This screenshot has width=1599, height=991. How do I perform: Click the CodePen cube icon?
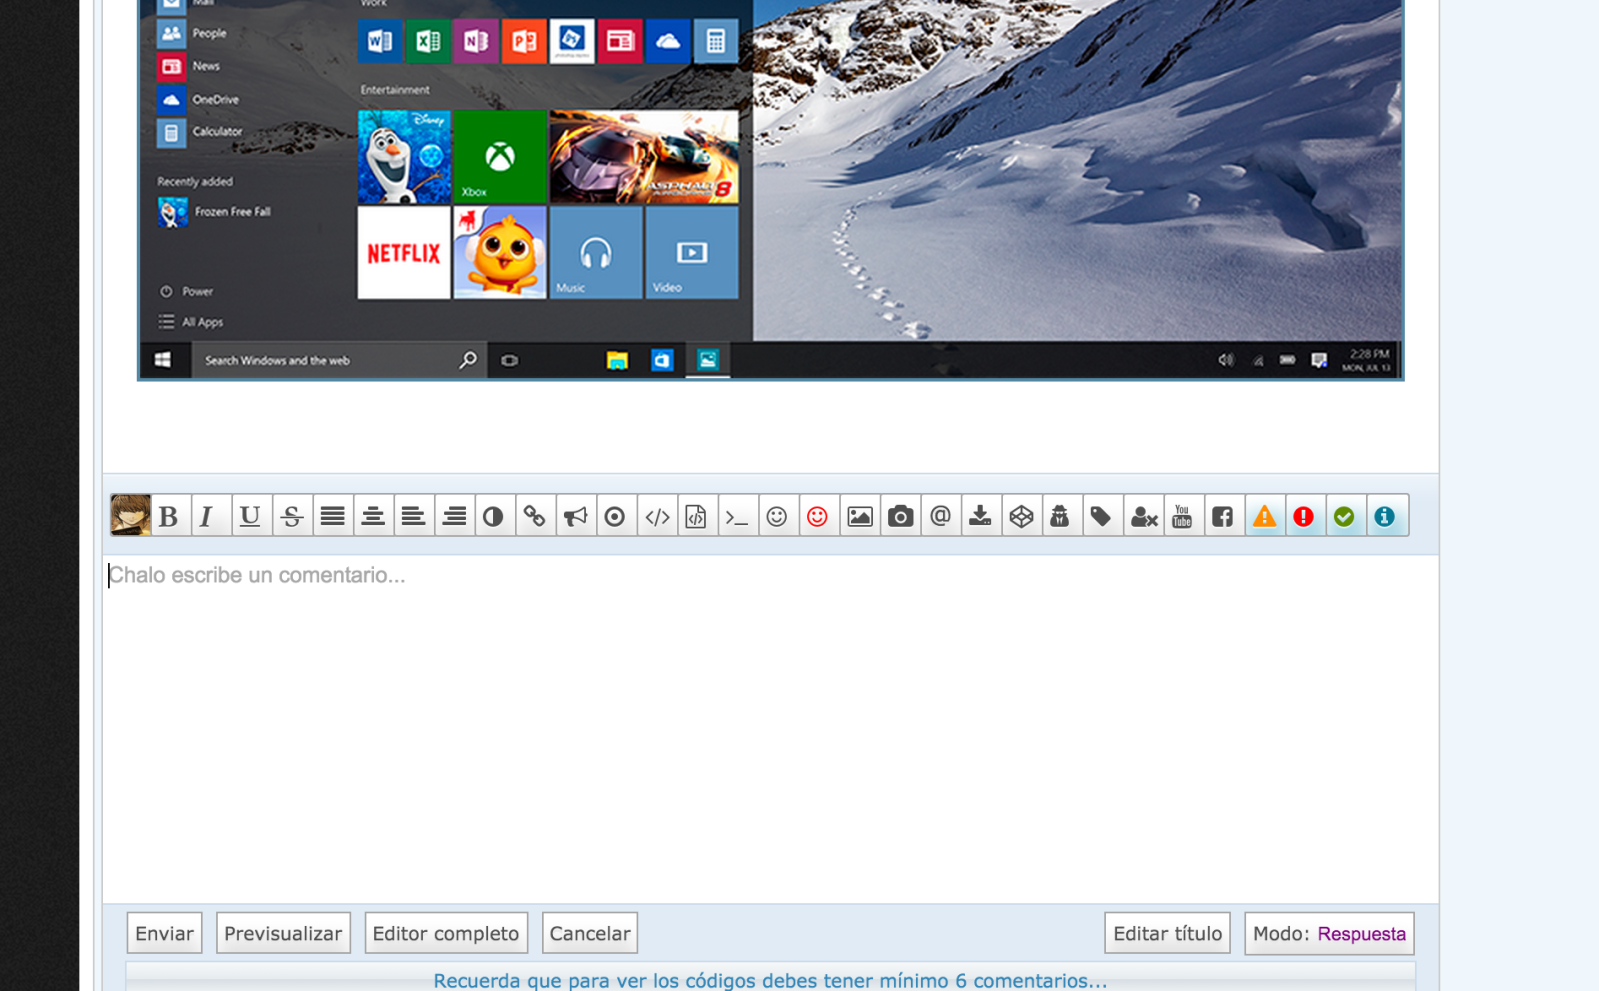click(x=1021, y=516)
